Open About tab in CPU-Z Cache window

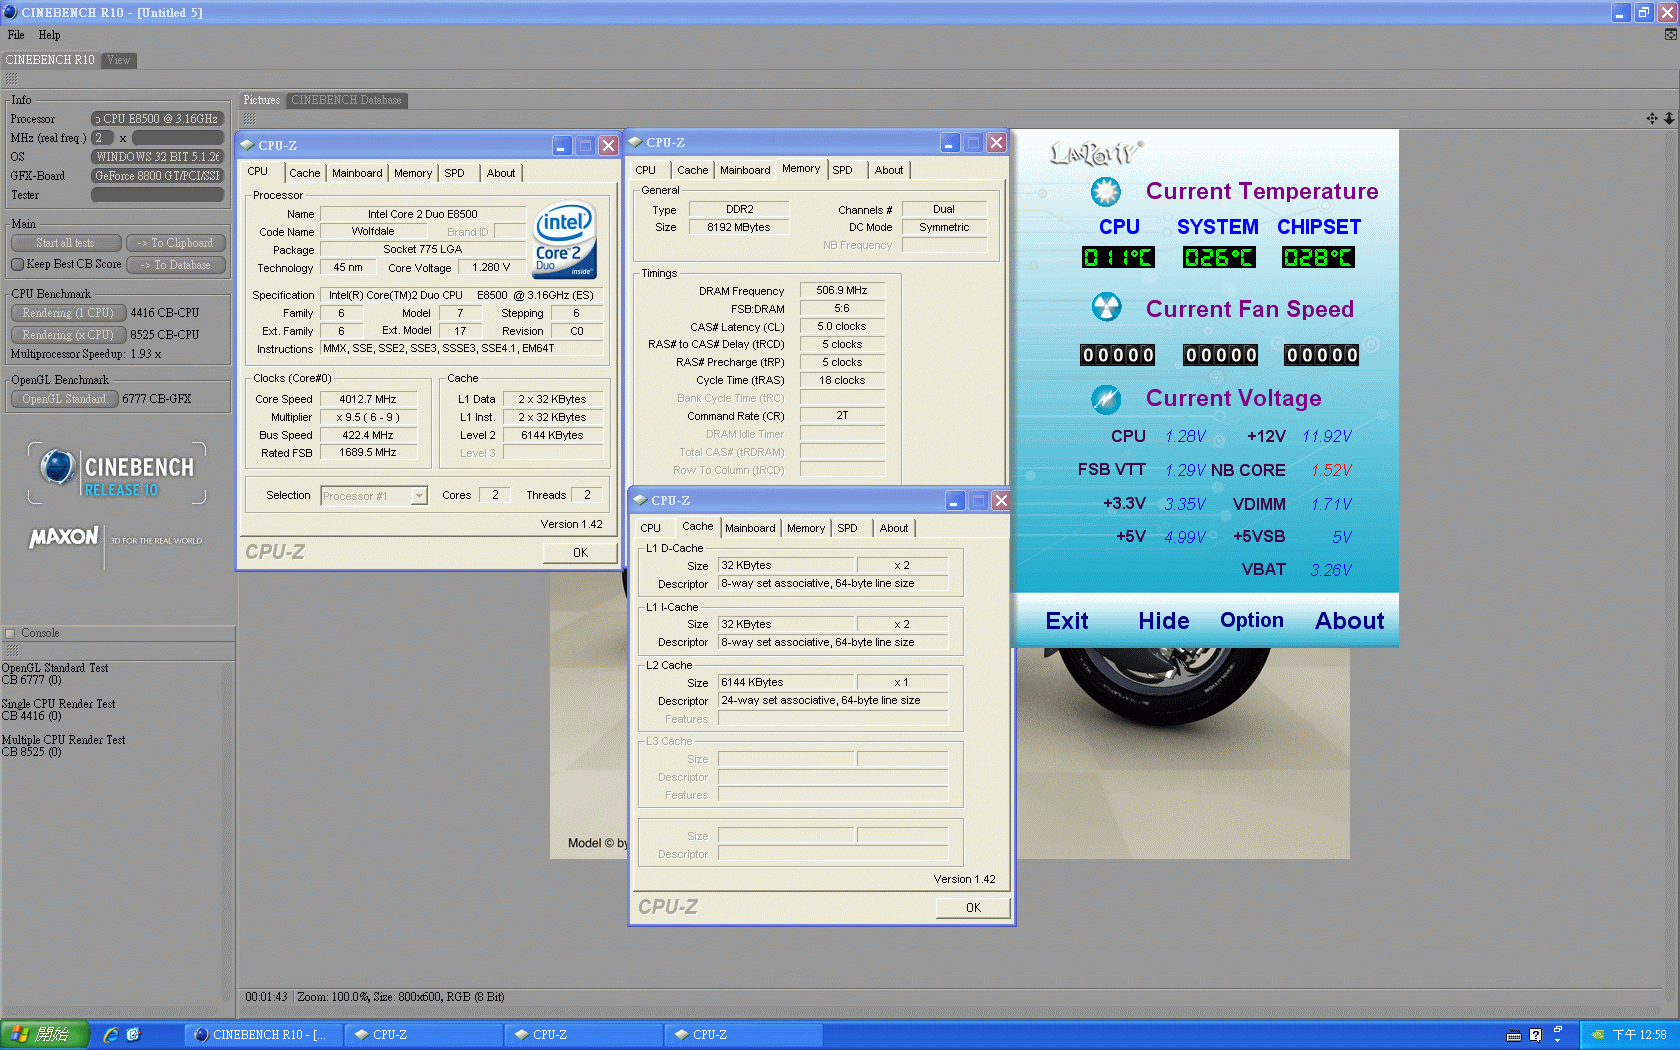click(x=894, y=528)
